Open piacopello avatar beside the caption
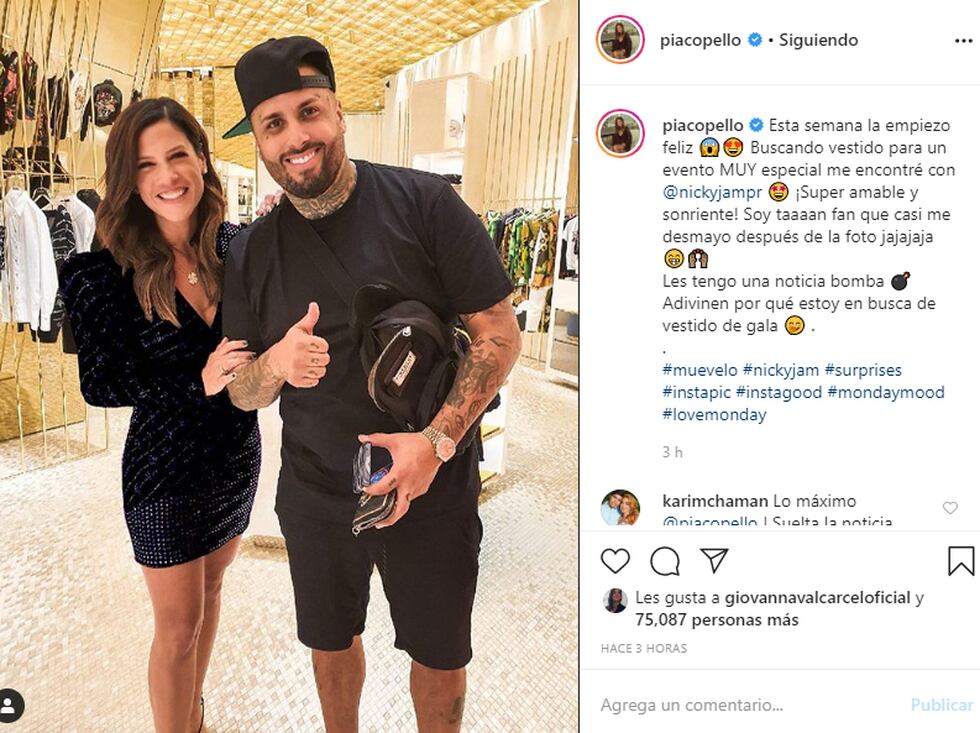Screen dimensions: 980x733 coord(620,133)
